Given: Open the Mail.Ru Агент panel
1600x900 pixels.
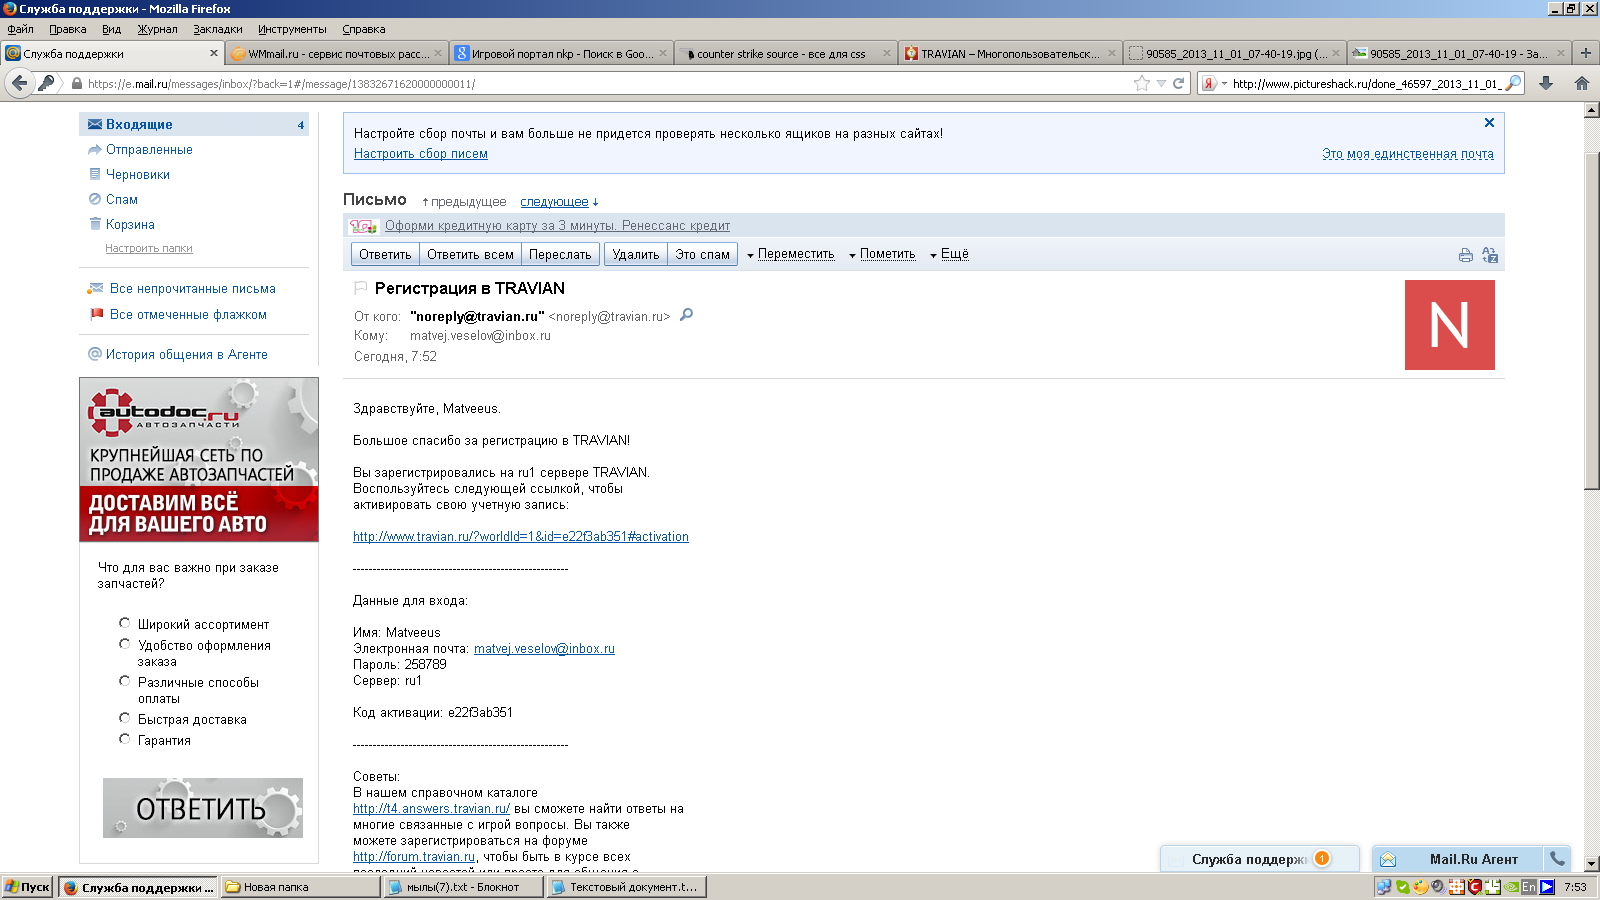Looking at the screenshot, I should click(1472, 859).
